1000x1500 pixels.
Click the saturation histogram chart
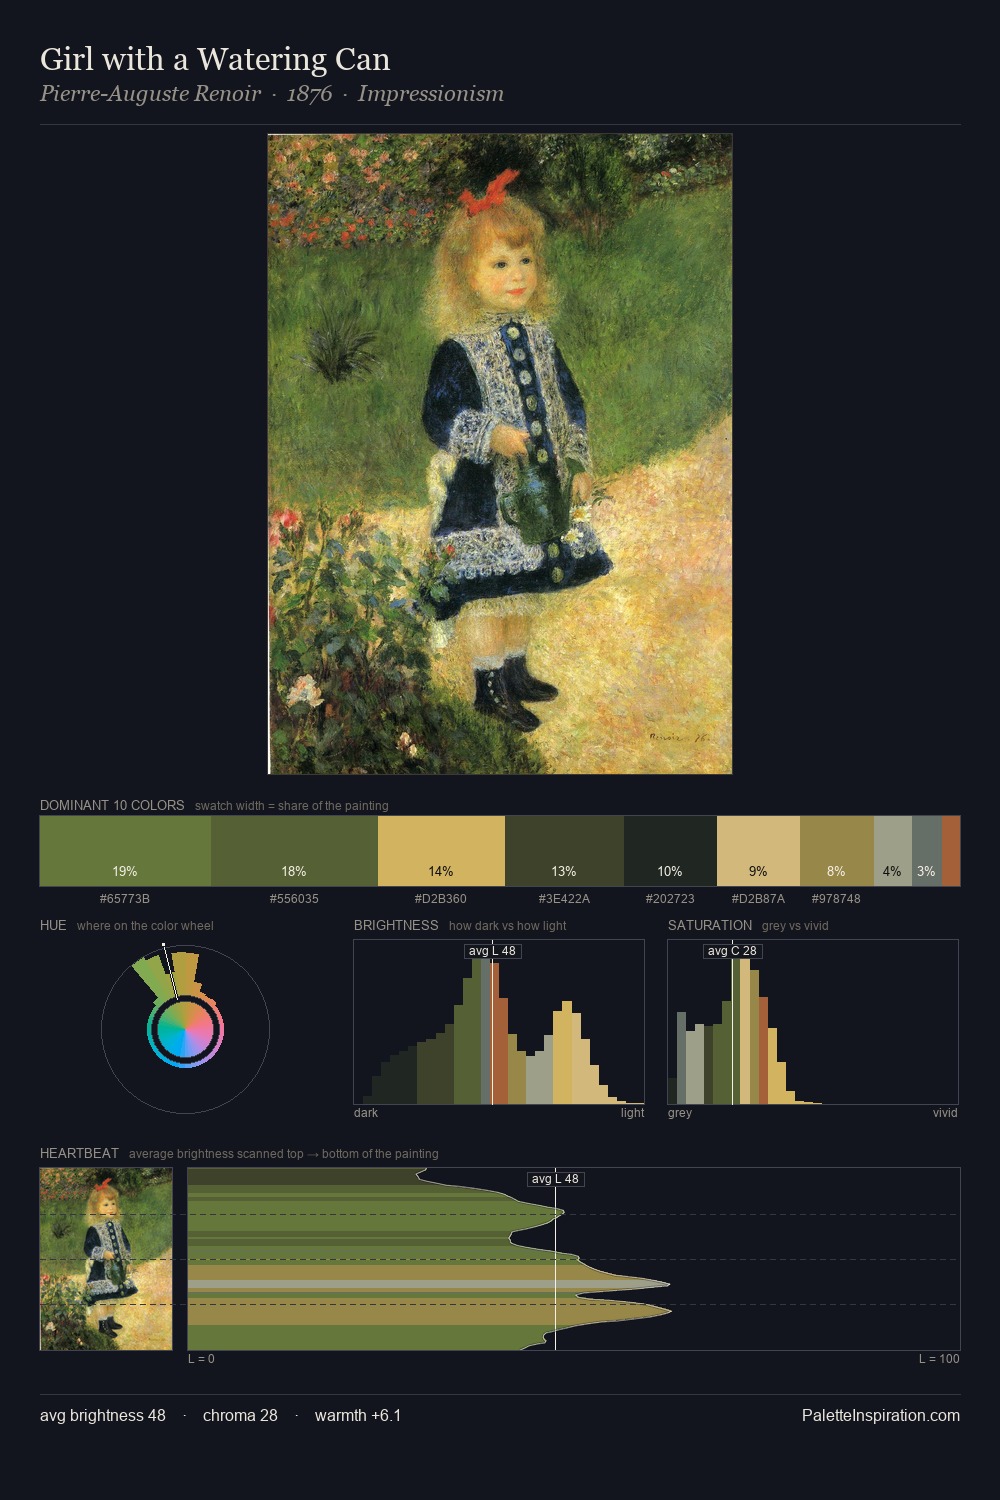(813, 1022)
